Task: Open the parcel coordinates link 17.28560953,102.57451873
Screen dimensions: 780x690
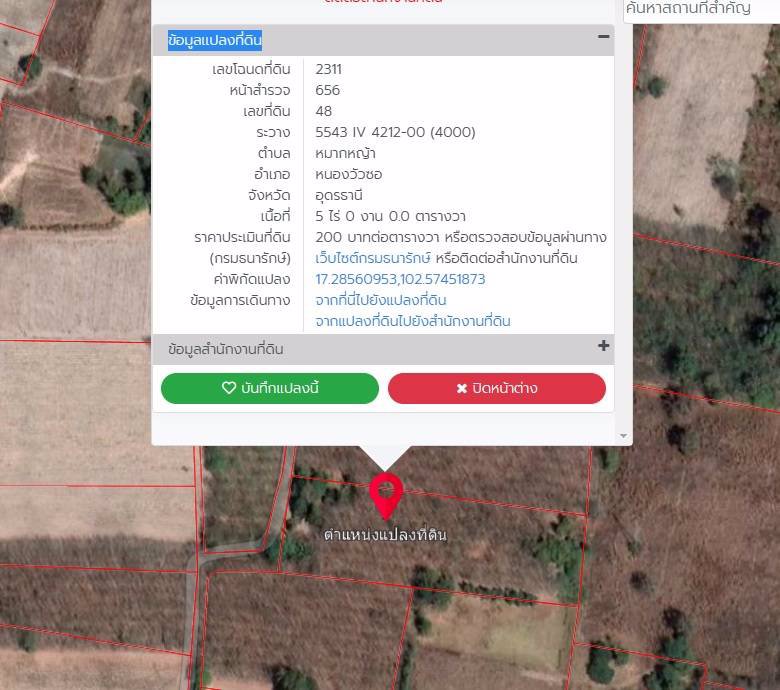Action: click(x=400, y=279)
